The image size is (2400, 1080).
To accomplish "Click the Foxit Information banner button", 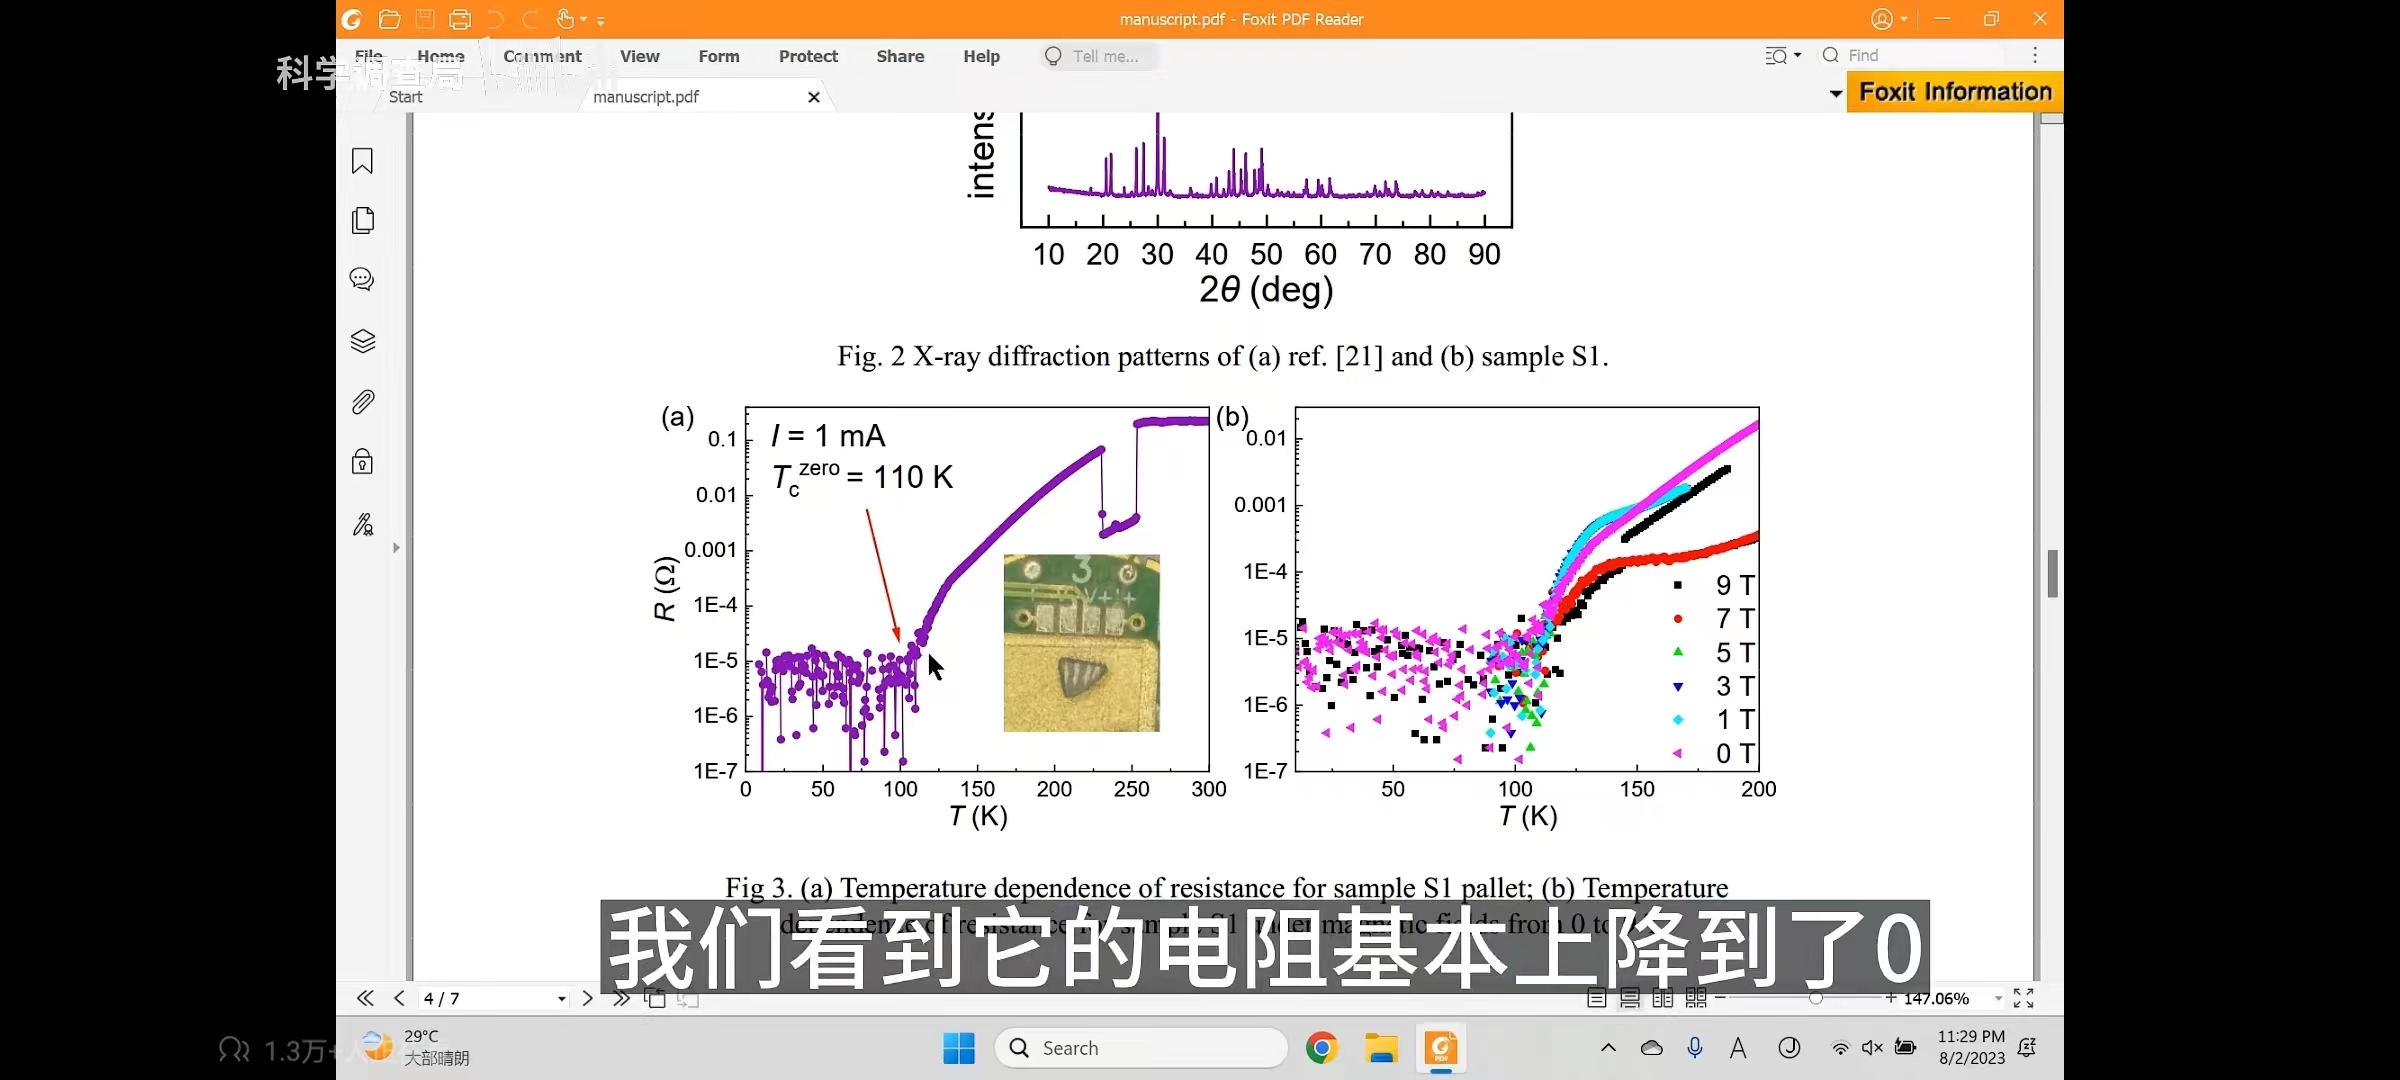I will pos(1954,92).
